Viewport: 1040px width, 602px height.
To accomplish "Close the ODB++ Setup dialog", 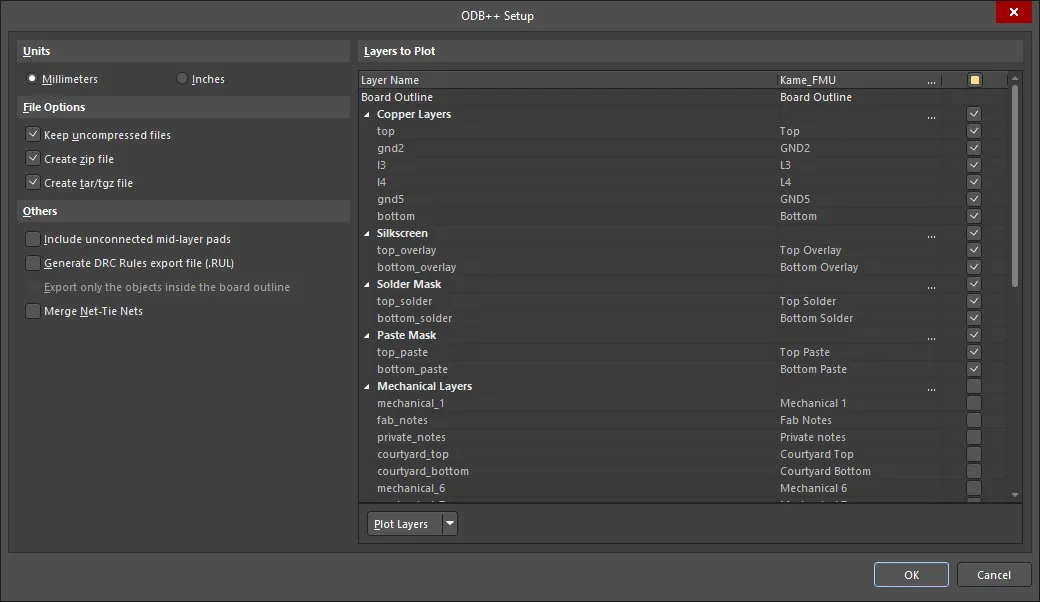I will coord(1013,12).
